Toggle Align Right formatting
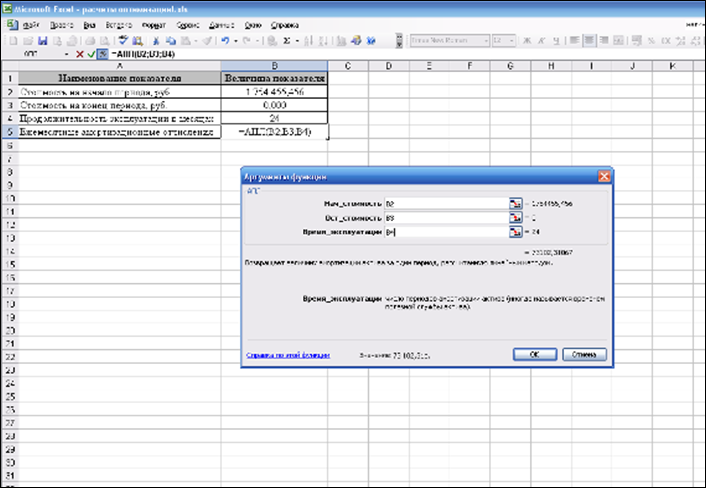 coord(604,41)
